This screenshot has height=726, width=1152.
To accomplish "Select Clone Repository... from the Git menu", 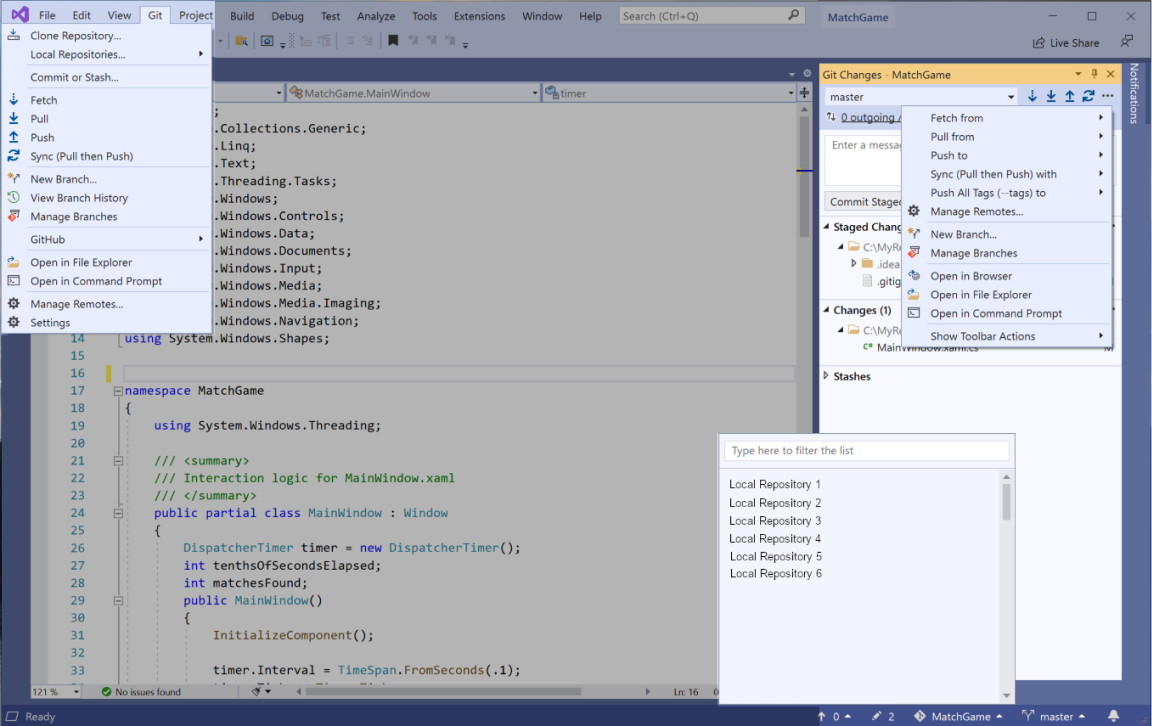I will coord(76,36).
